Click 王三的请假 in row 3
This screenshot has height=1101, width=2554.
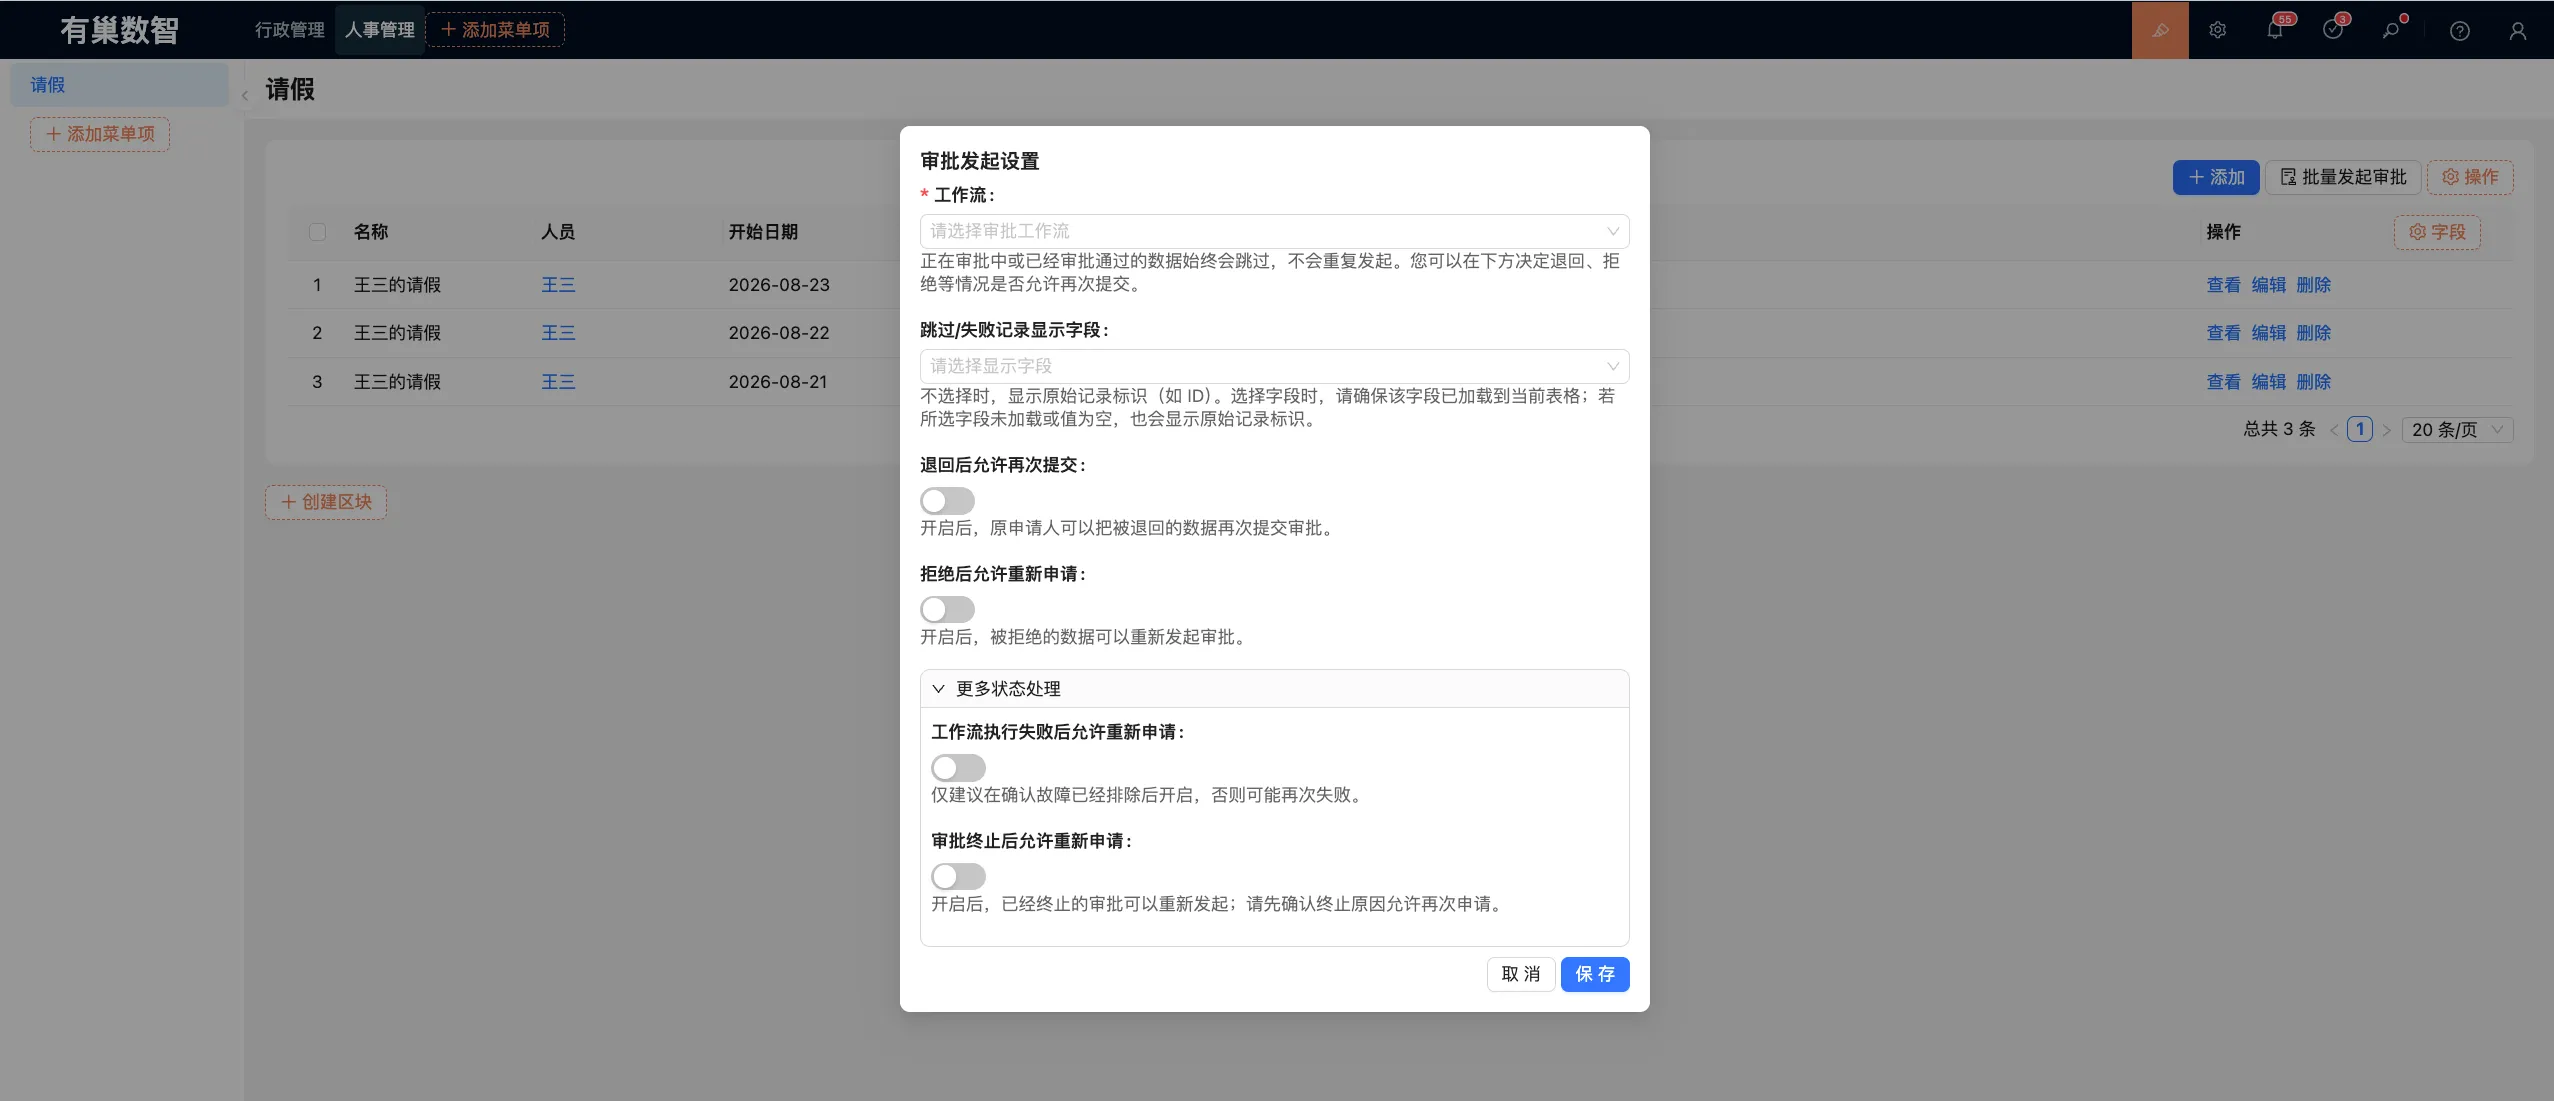pyautogui.click(x=397, y=382)
